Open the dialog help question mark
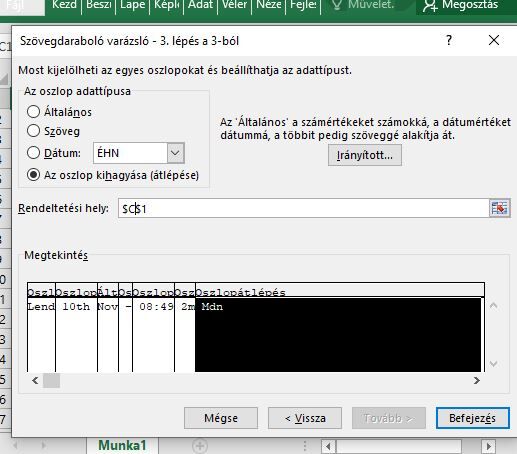This screenshot has height=454, width=517. click(x=449, y=40)
